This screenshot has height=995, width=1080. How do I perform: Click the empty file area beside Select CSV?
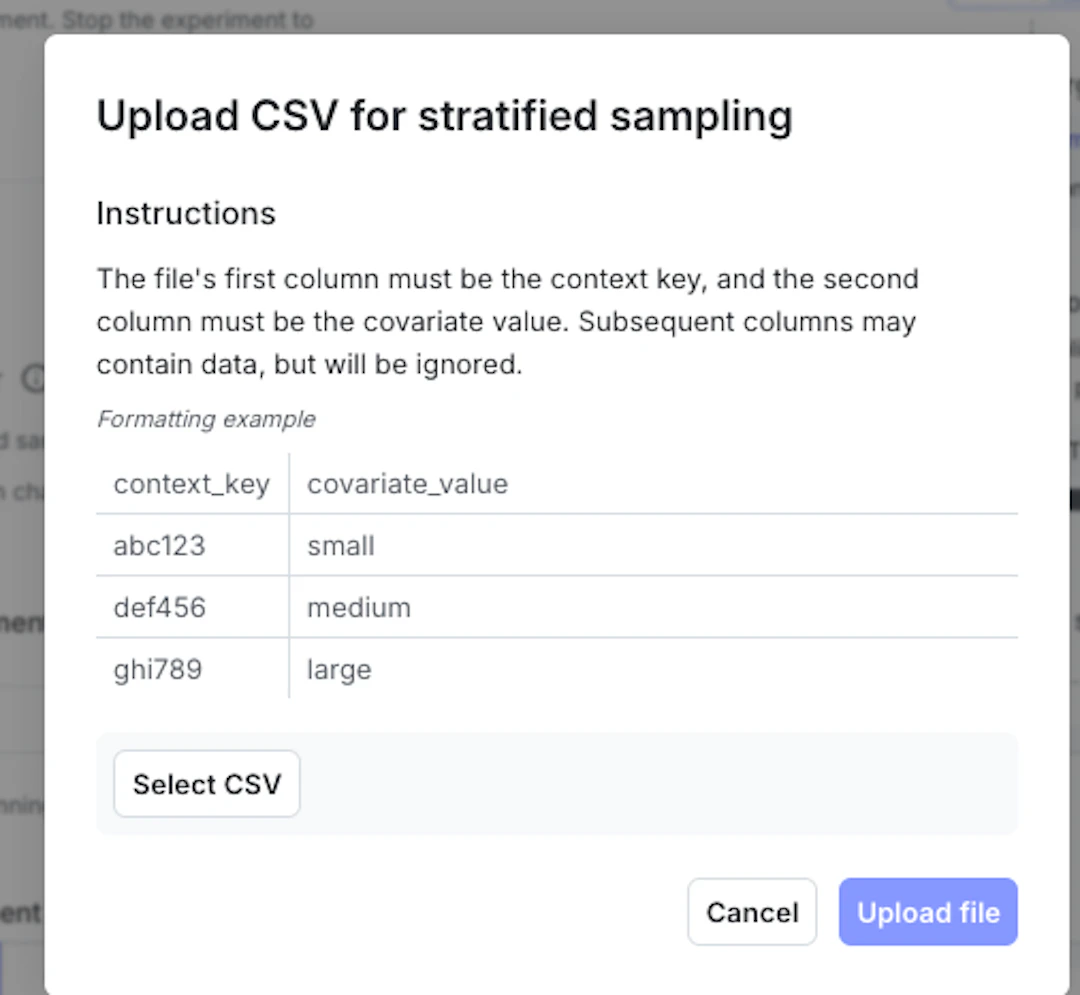tap(658, 784)
